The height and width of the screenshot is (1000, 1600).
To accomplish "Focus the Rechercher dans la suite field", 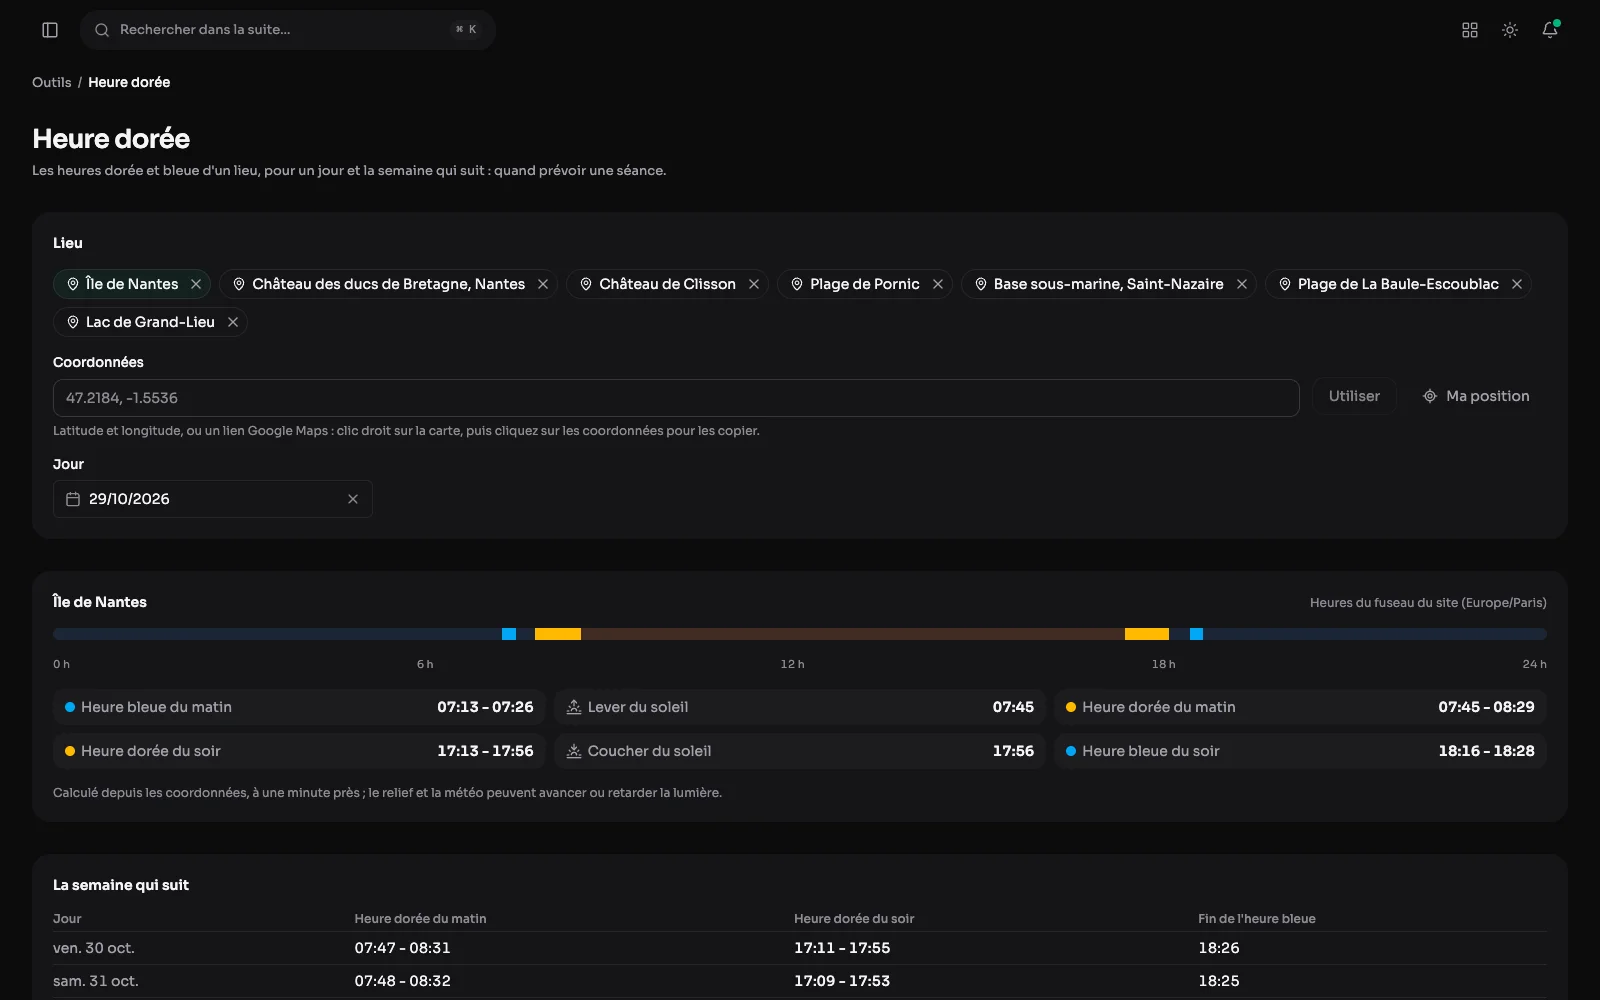I will click(x=288, y=30).
